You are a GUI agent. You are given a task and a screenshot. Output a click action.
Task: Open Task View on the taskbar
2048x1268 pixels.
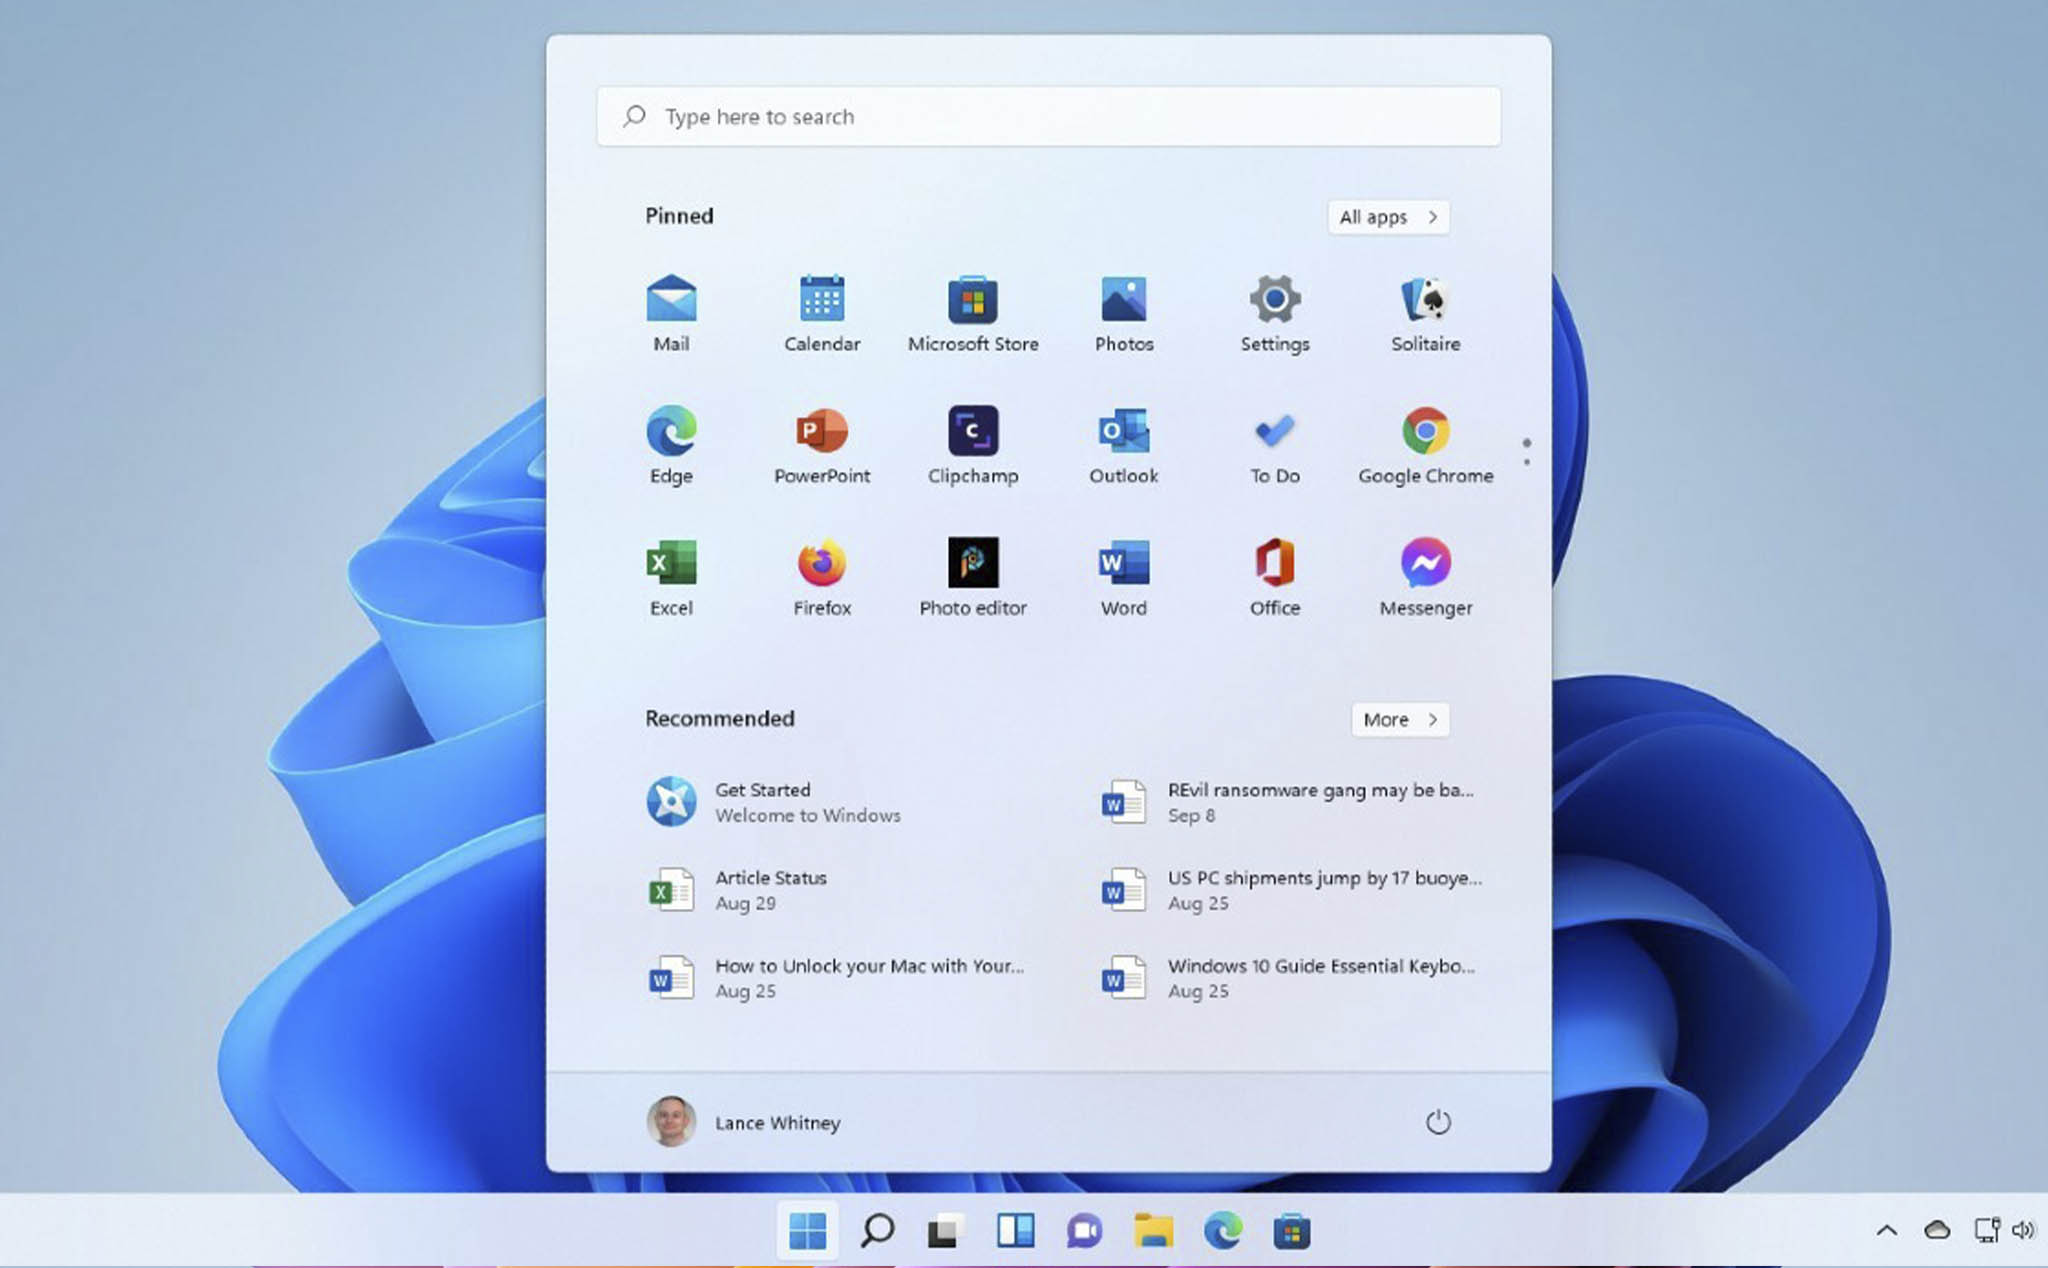point(945,1231)
